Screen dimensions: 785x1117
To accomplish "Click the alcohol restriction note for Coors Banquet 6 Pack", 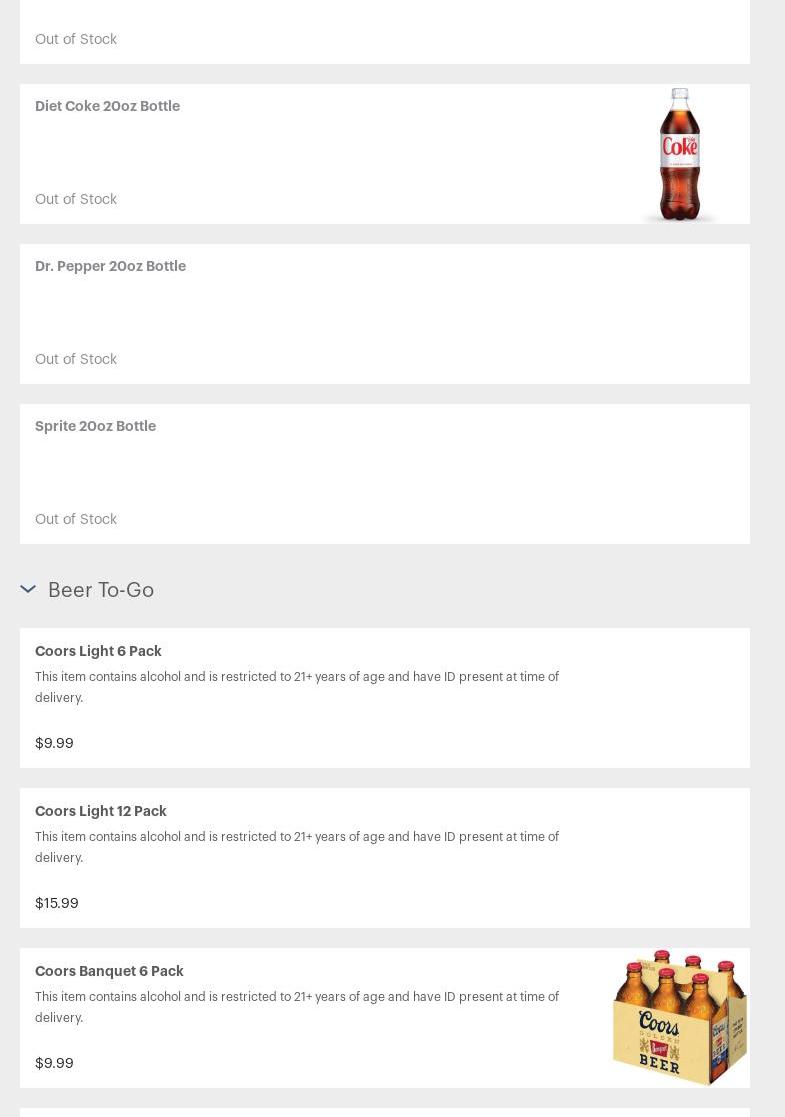I will 296,1007.
